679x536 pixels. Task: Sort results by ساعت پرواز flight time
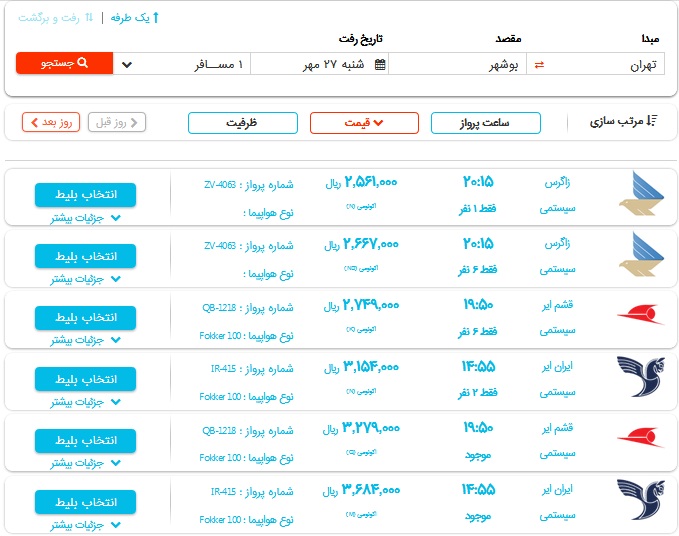[x=486, y=123]
